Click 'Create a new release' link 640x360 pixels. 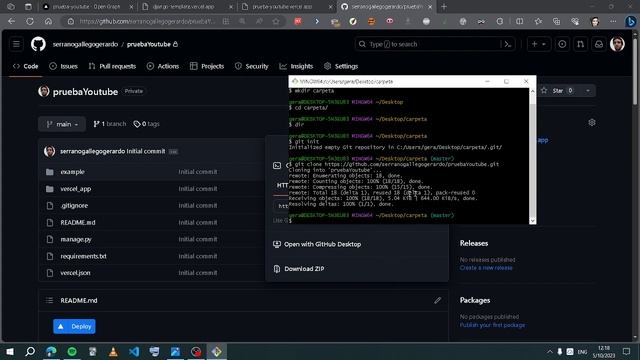click(486, 268)
